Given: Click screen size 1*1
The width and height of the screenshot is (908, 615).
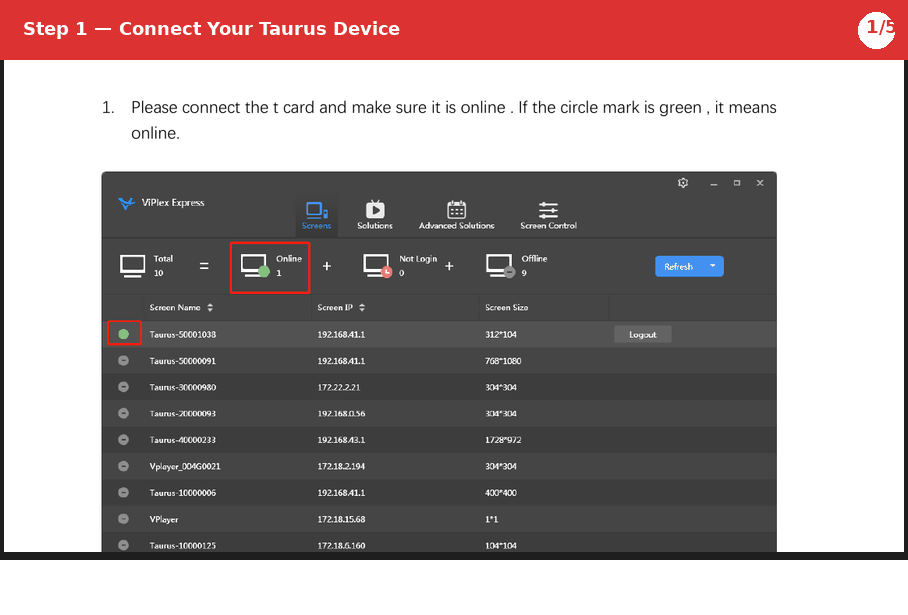Looking at the screenshot, I should pyautogui.click(x=492, y=519).
